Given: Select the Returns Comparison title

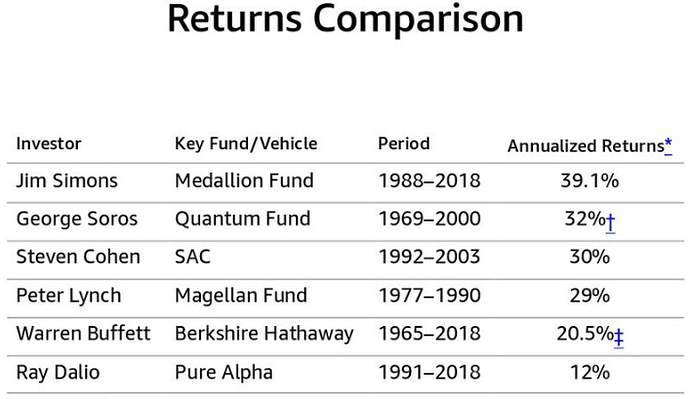Looking at the screenshot, I should (x=345, y=19).
